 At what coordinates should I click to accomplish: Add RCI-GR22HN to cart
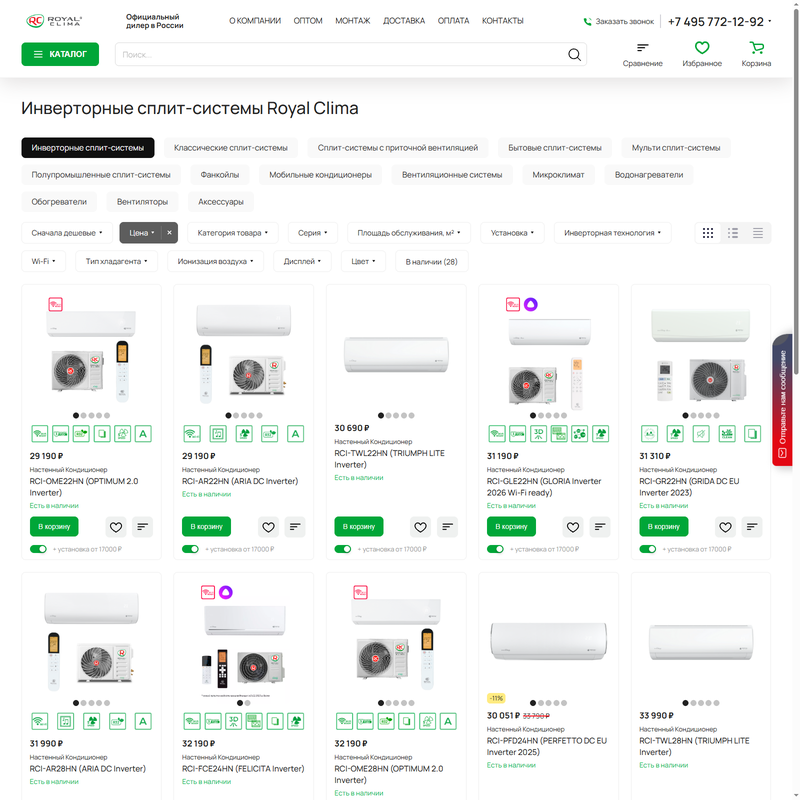pyautogui.click(x=664, y=527)
